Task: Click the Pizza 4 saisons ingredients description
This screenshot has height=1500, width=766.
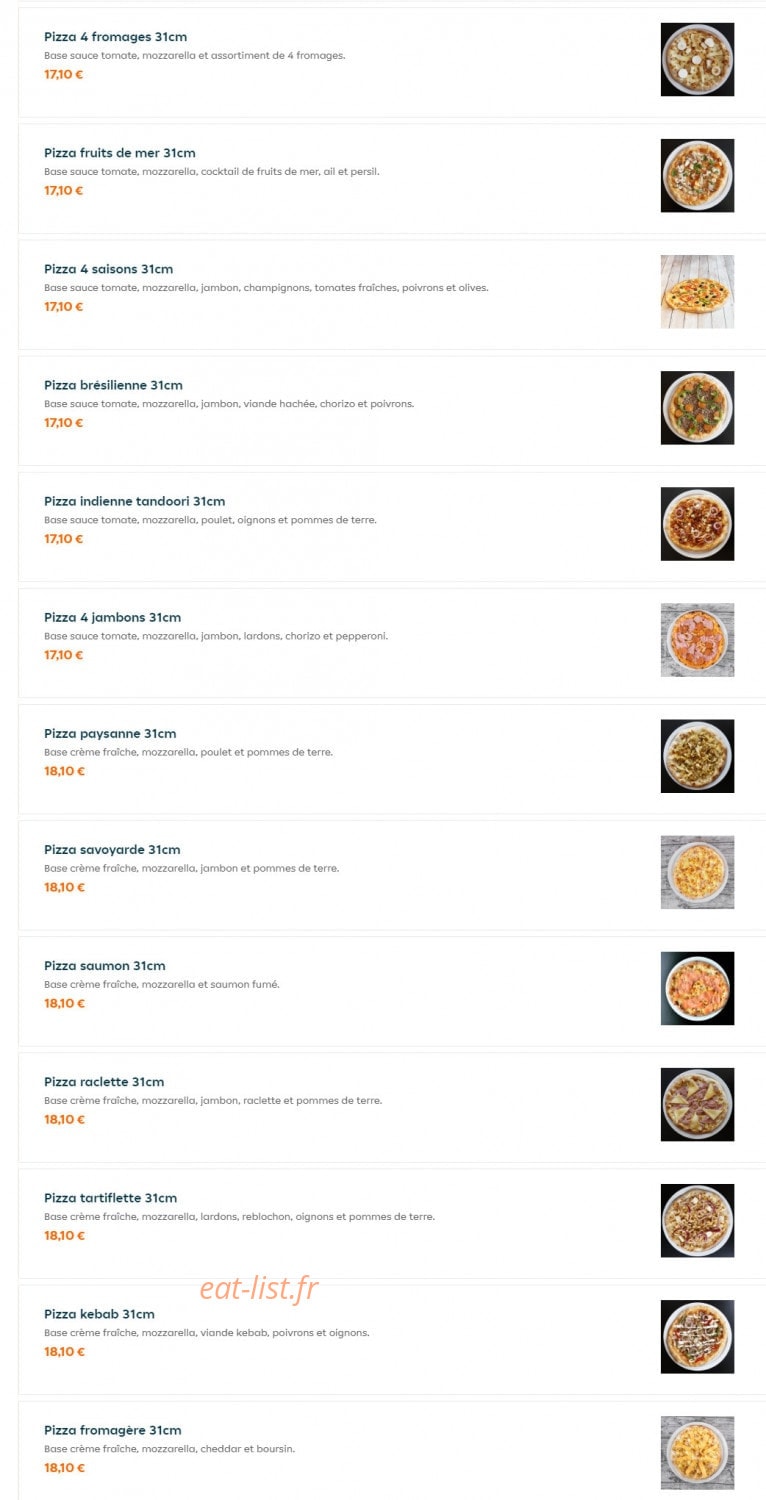Action: (x=266, y=288)
